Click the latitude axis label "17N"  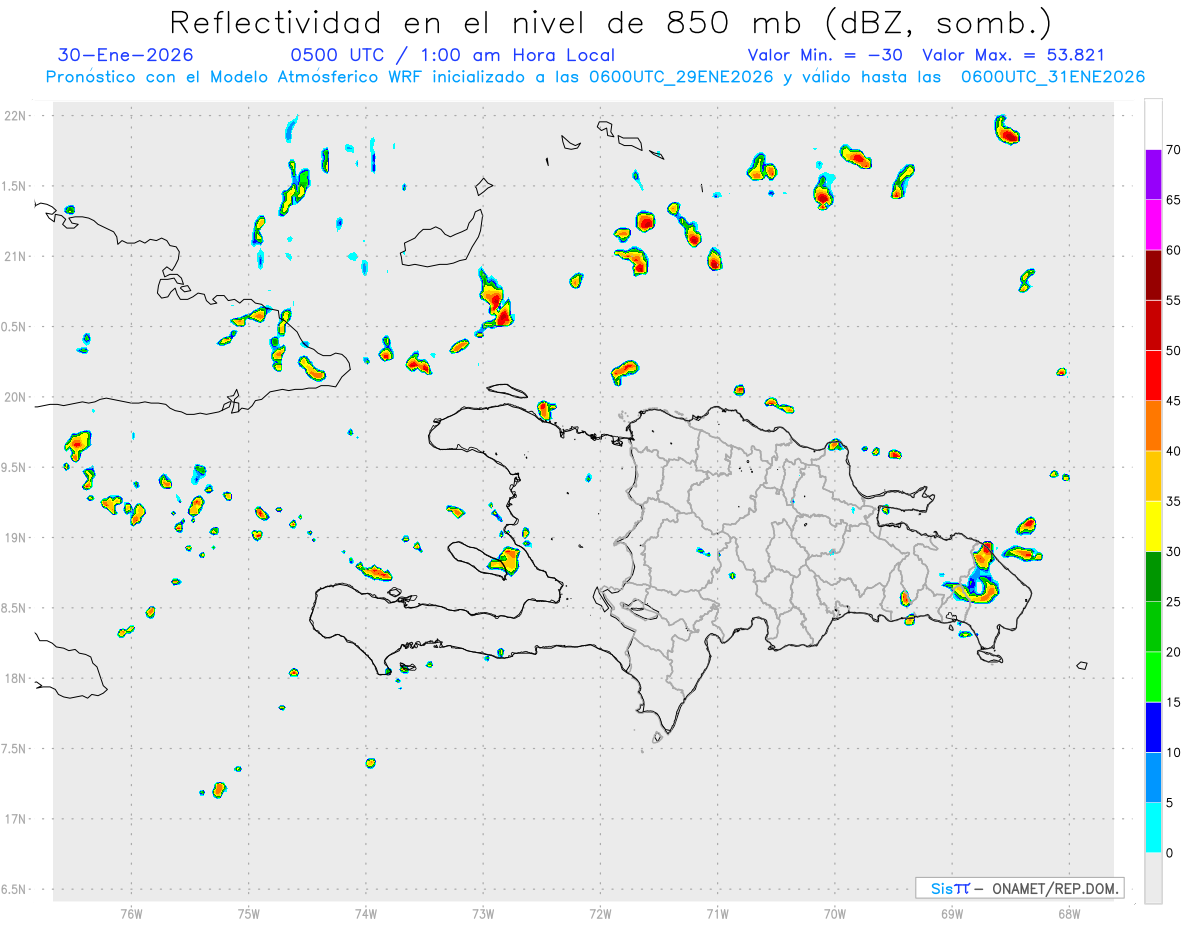16,819
